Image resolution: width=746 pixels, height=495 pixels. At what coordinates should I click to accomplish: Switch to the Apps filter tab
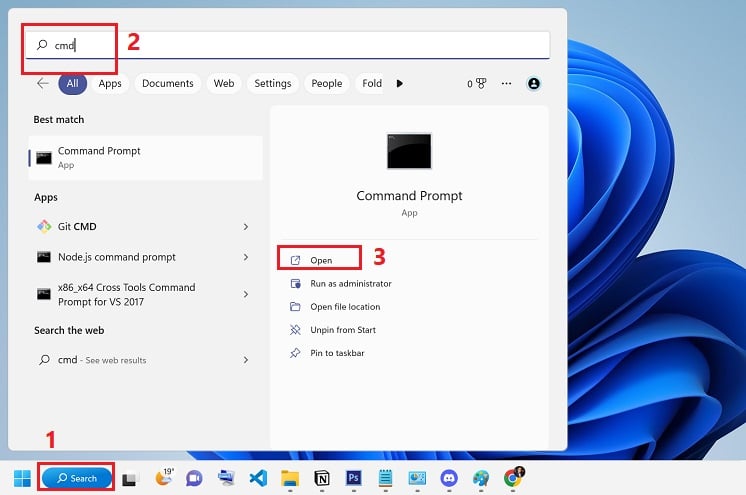tap(110, 84)
